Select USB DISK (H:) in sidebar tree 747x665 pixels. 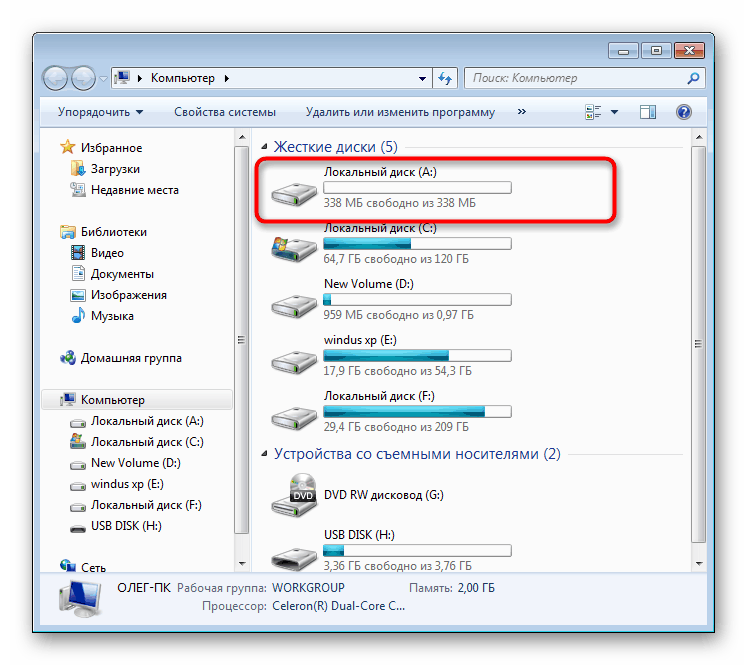coord(126,525)
